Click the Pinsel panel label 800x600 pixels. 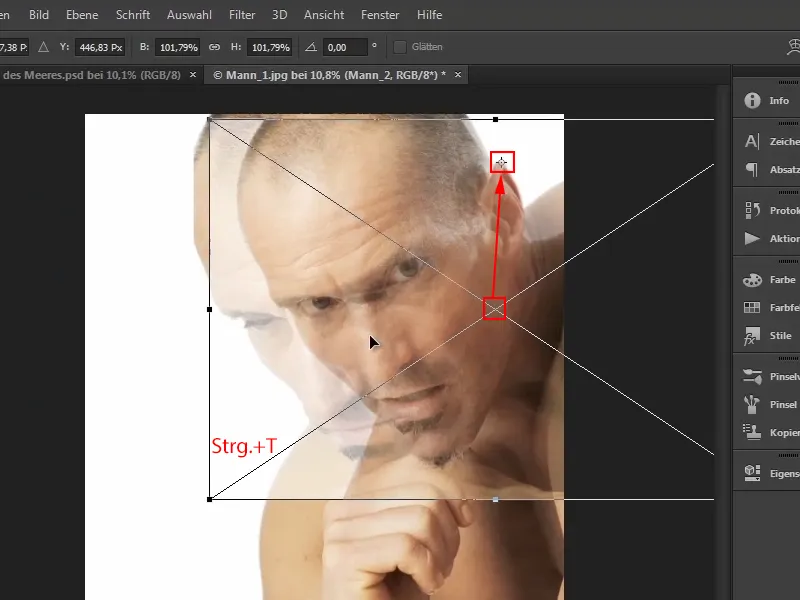tap(783, 405)
